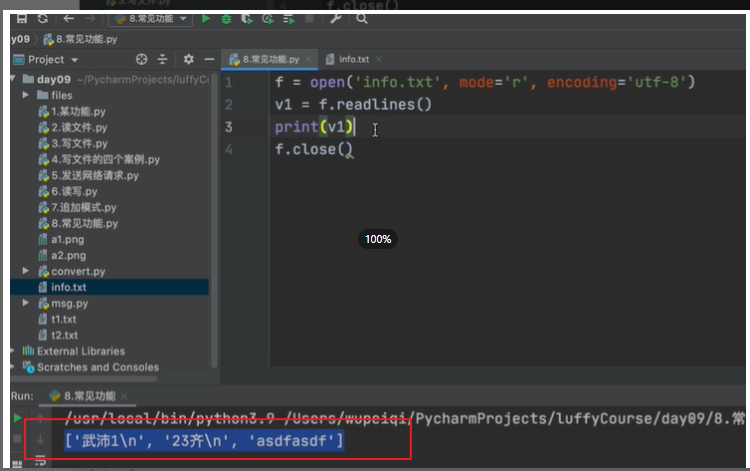
Task: Navigate forward with the right arrow
Action: [x=90, y=19]
